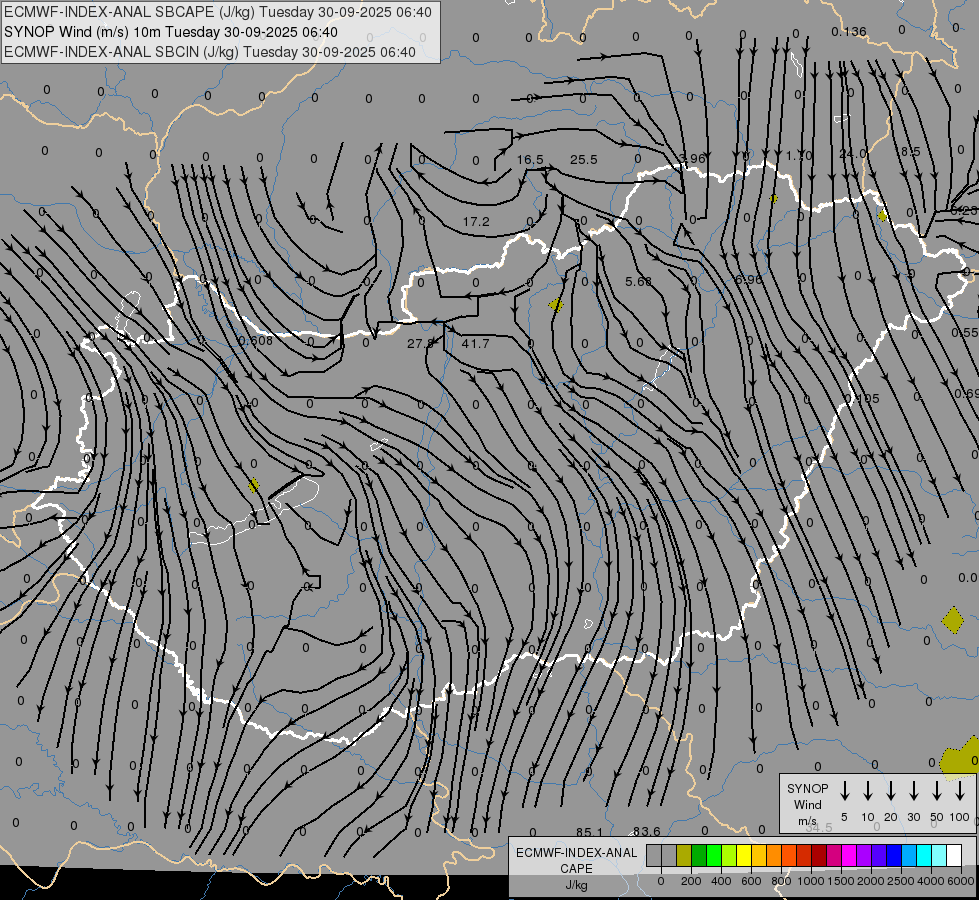Image resolution: width=979 pixels, height=900 pixels.
Task: Click the 1000 label on CAPE scale
Action: click(x=810, y=881)
